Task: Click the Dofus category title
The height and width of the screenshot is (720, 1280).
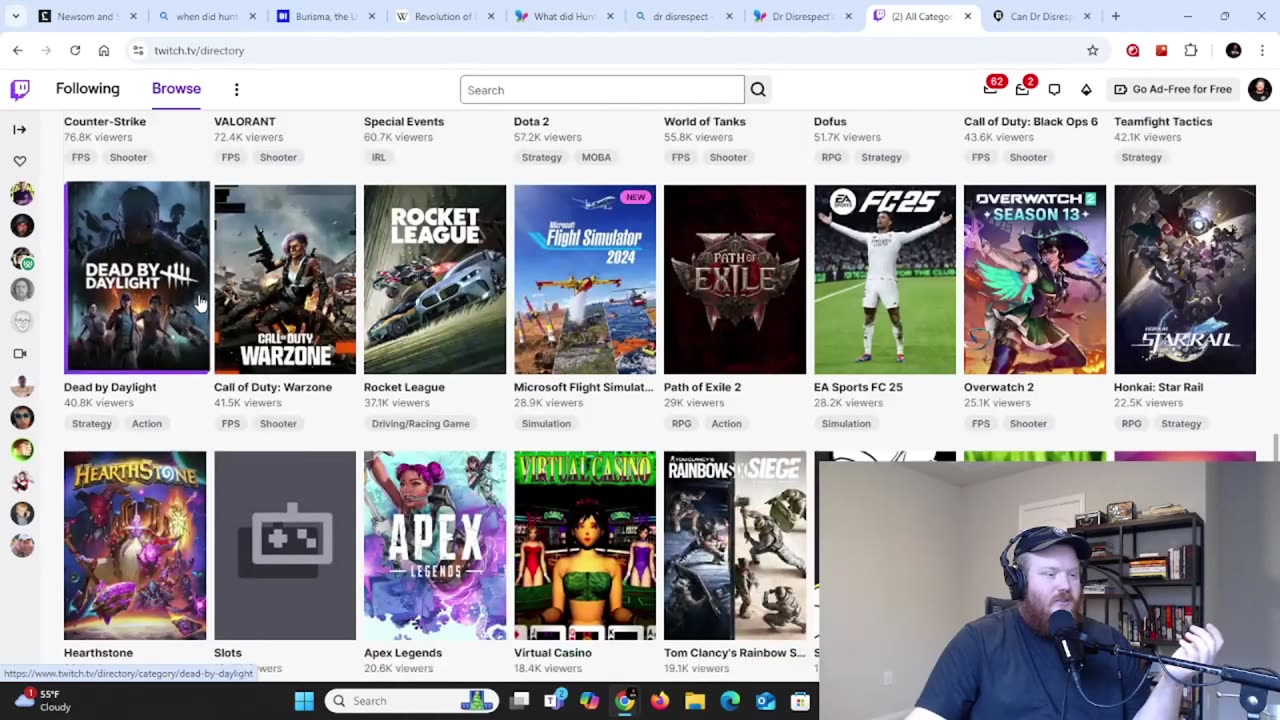Action: click(830, 121)
